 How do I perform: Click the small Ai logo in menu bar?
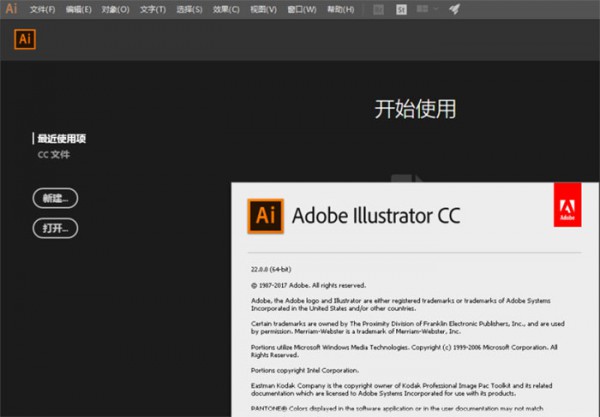11,8
